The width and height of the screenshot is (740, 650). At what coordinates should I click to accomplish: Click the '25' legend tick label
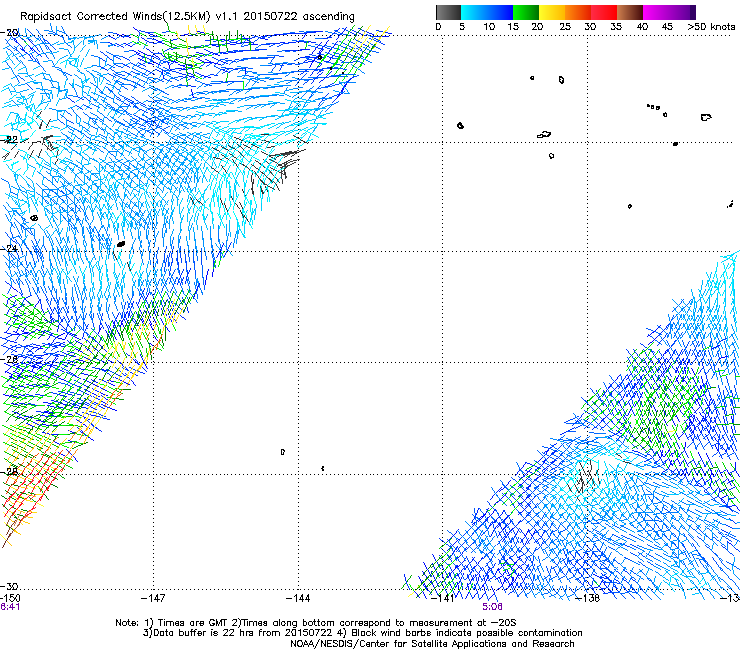[x=564, y=26]
